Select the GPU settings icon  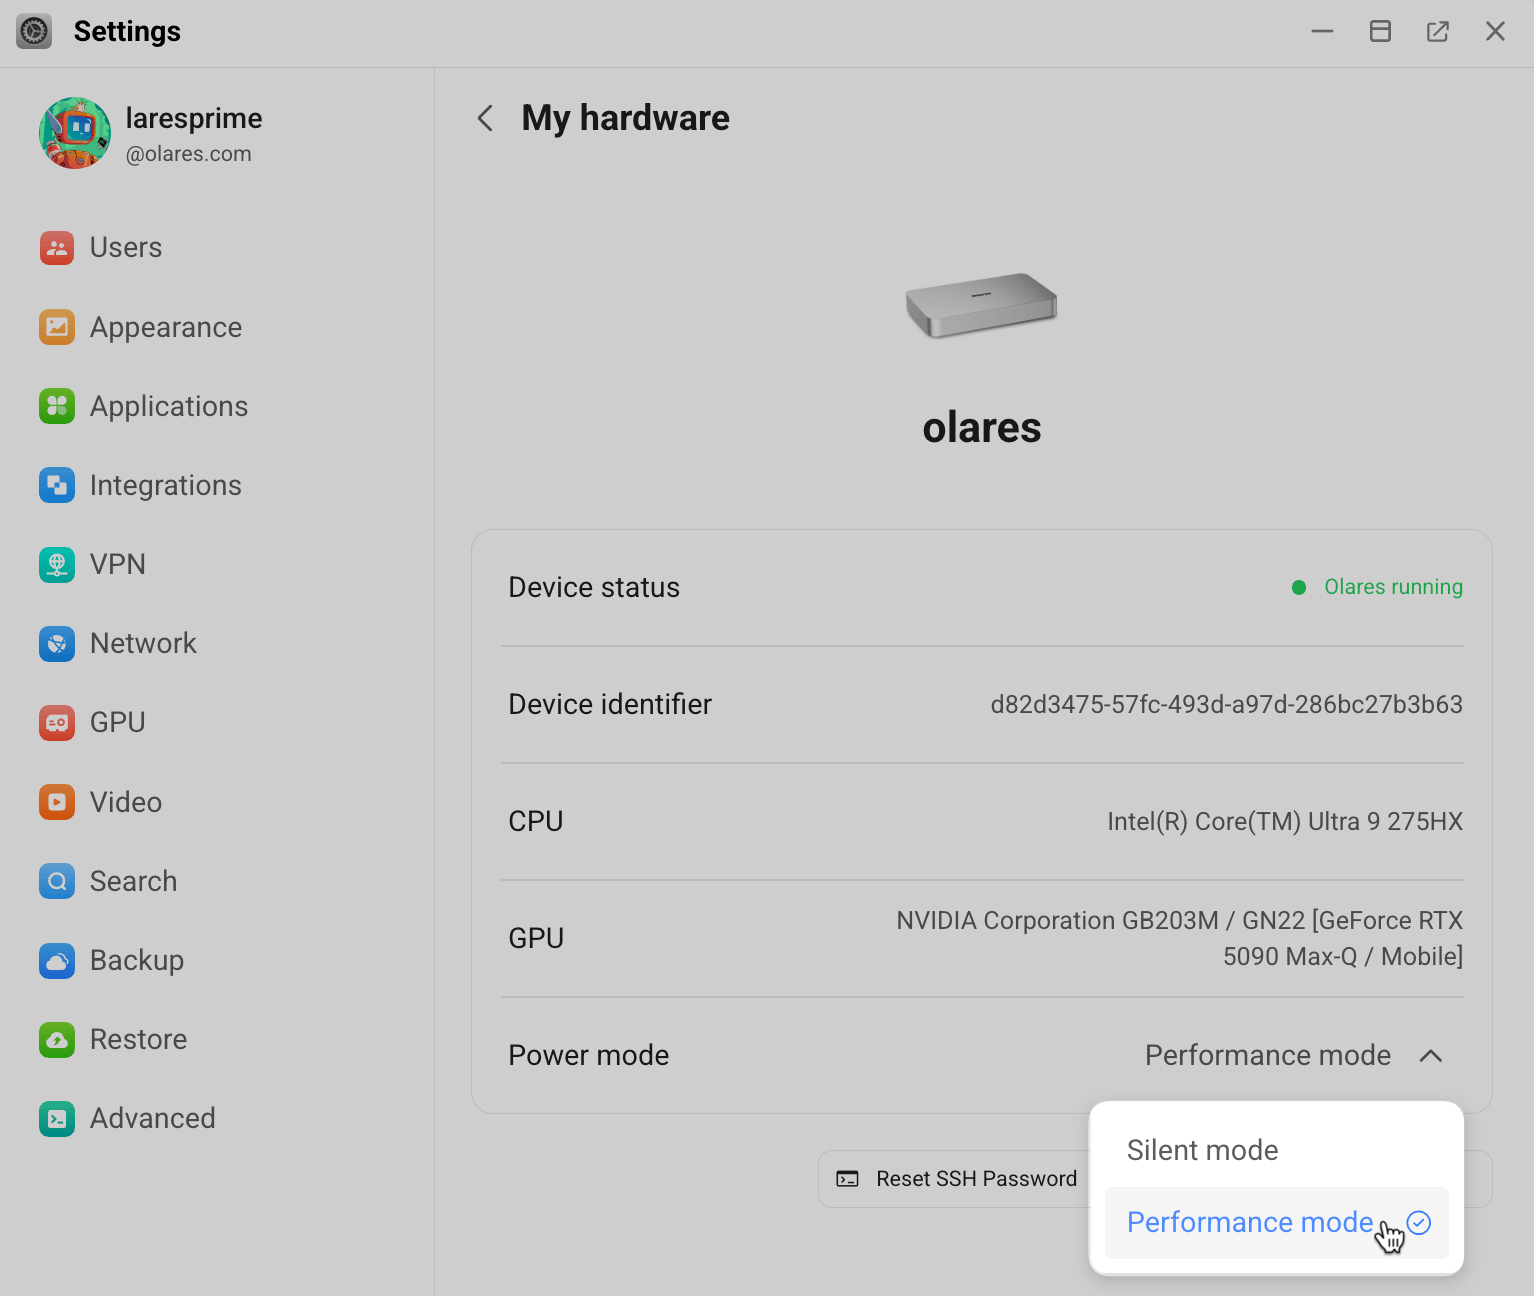point(57,722)
